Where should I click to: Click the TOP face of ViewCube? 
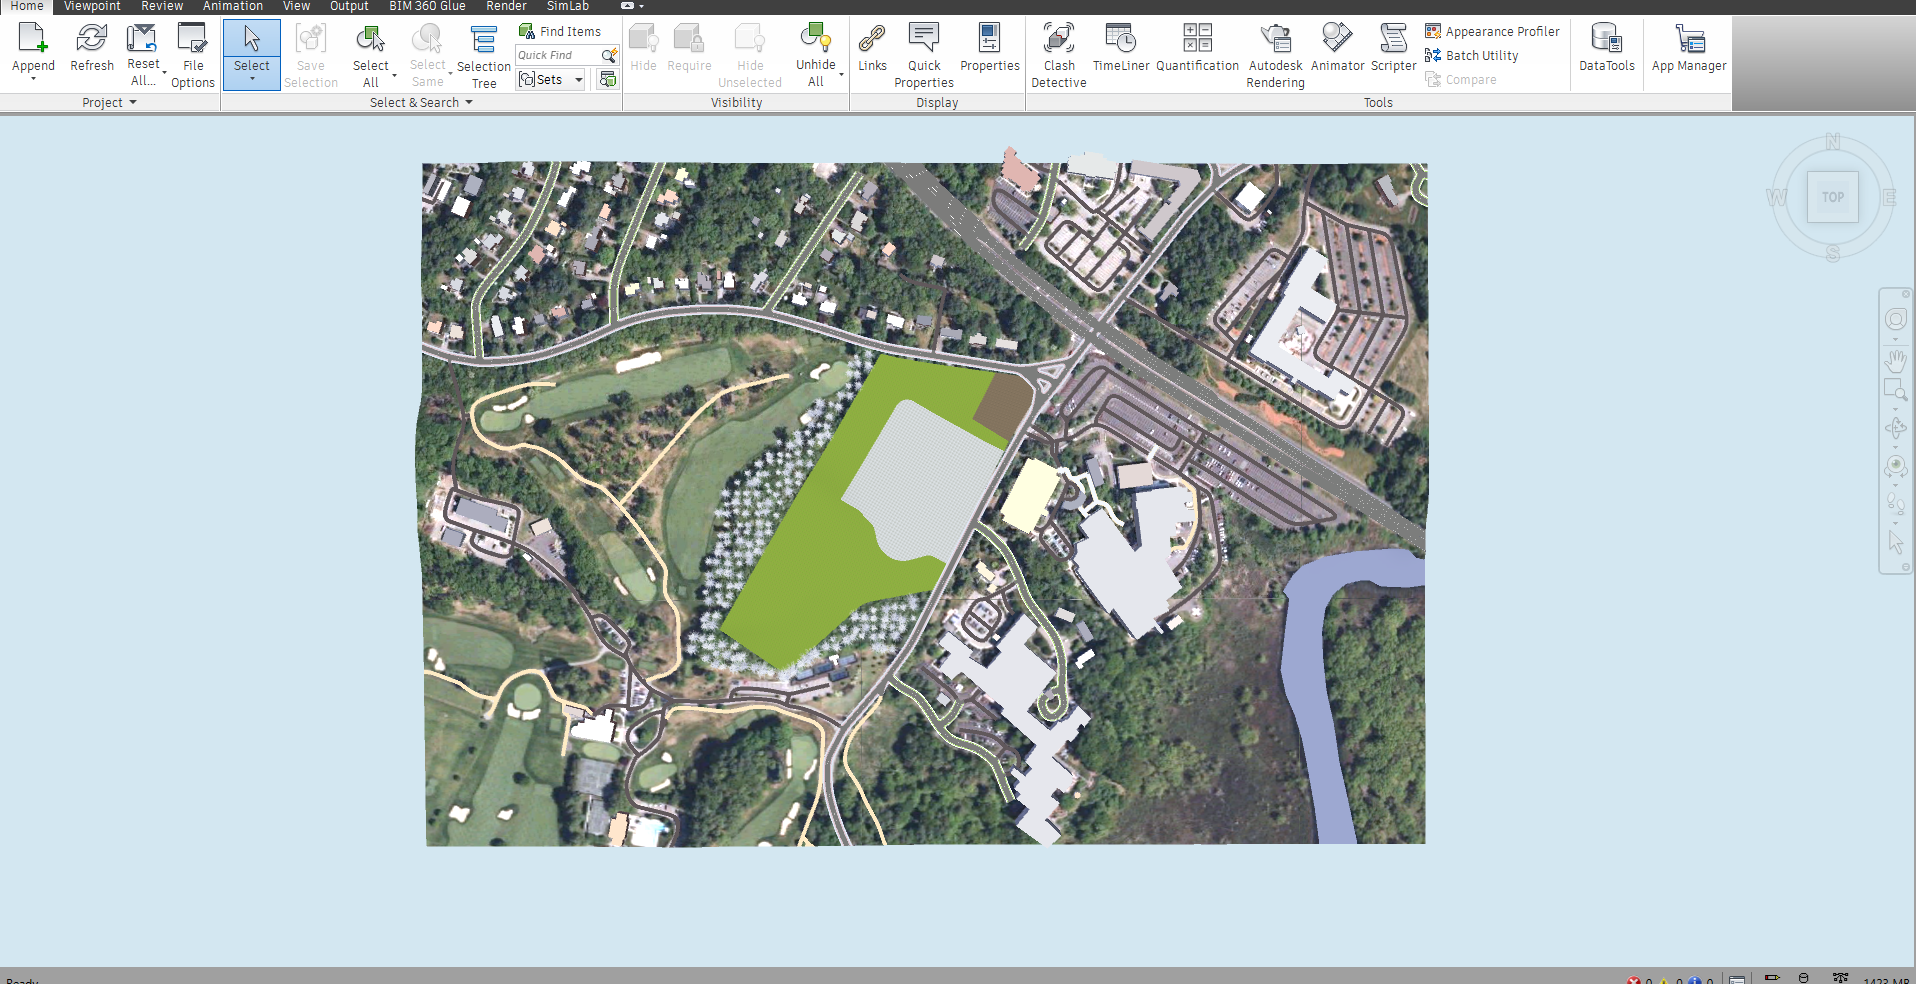tap(1833, 197)
